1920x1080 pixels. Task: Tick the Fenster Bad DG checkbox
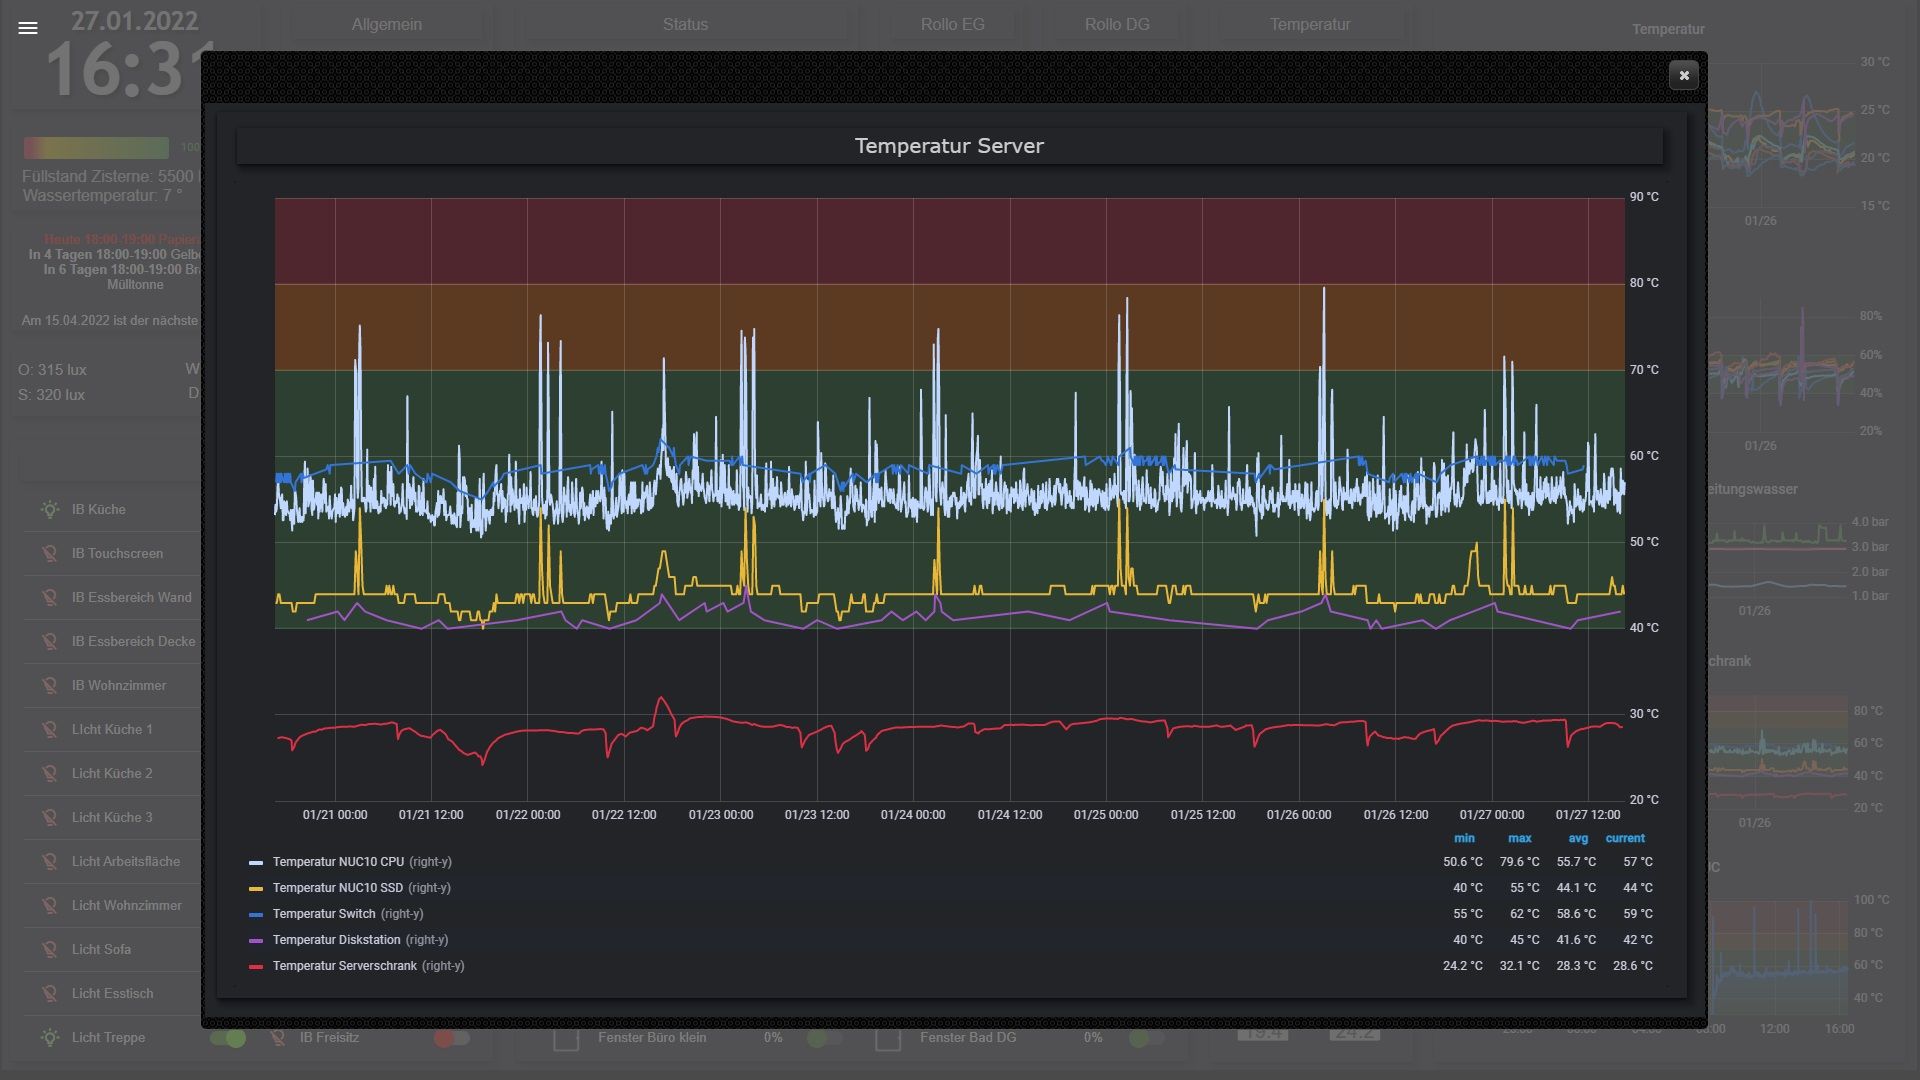(x=888, y=1039)
